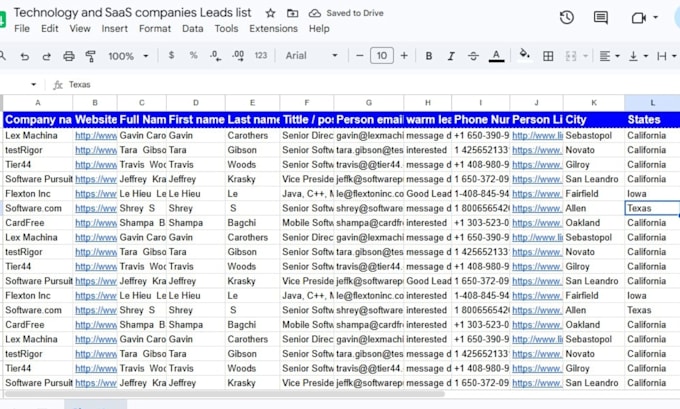
Task: Decrease font size with minus button
Action: click(x=360, y=56)
